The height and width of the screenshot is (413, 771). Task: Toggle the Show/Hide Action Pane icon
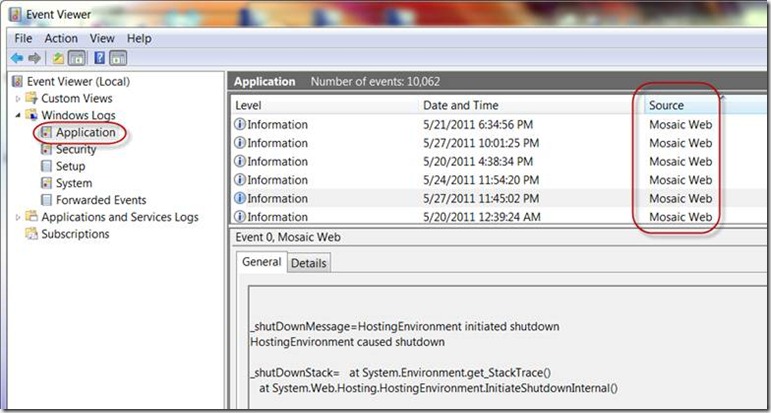(117, 58)
